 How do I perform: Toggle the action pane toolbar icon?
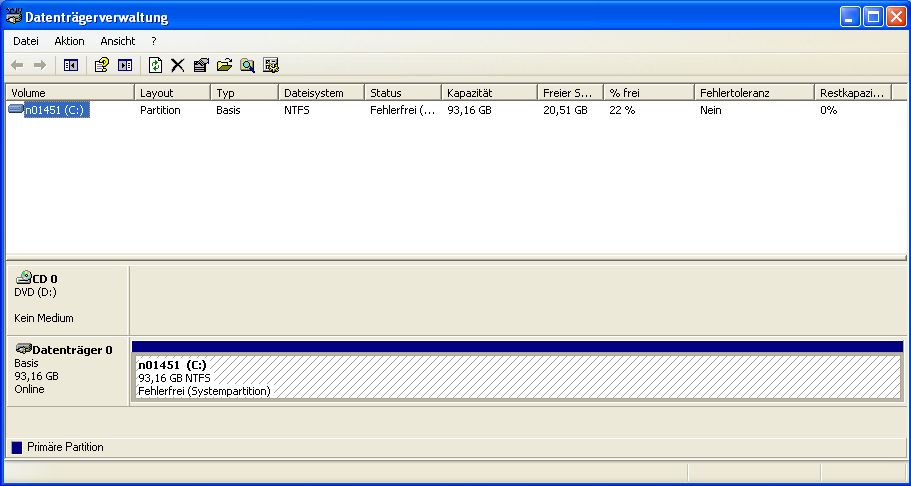pyautogui.click(x=125, y=65)
